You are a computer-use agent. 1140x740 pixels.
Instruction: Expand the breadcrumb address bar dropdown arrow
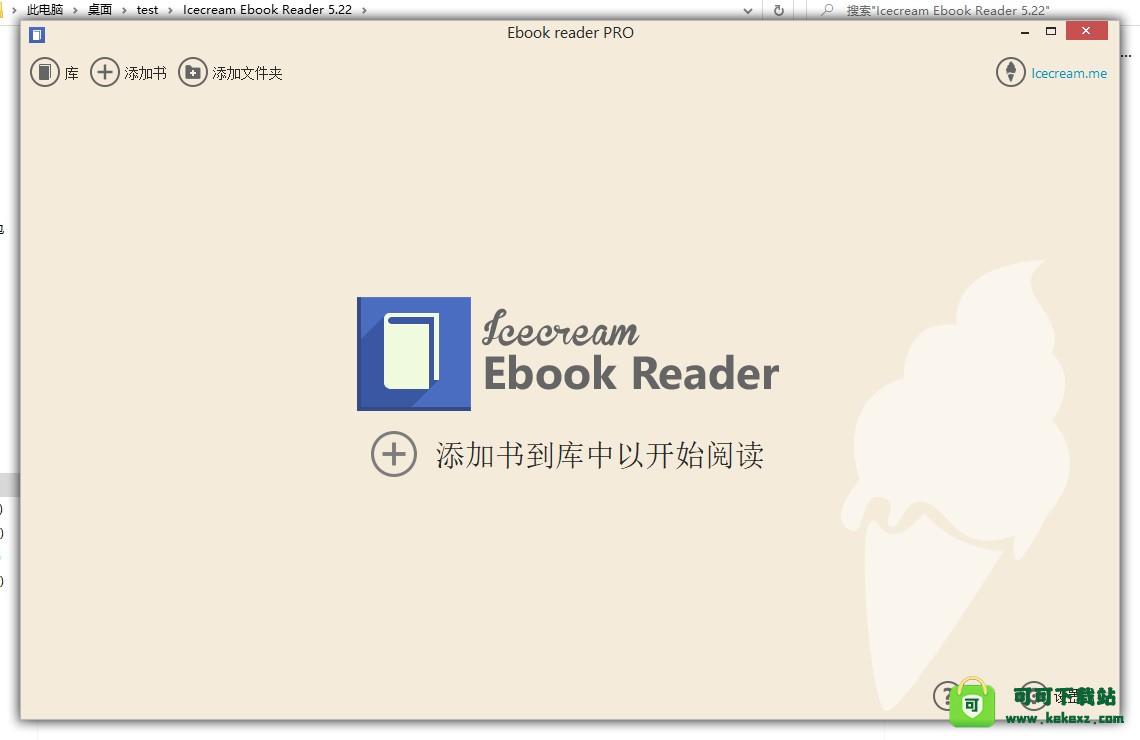pos(748,10)
